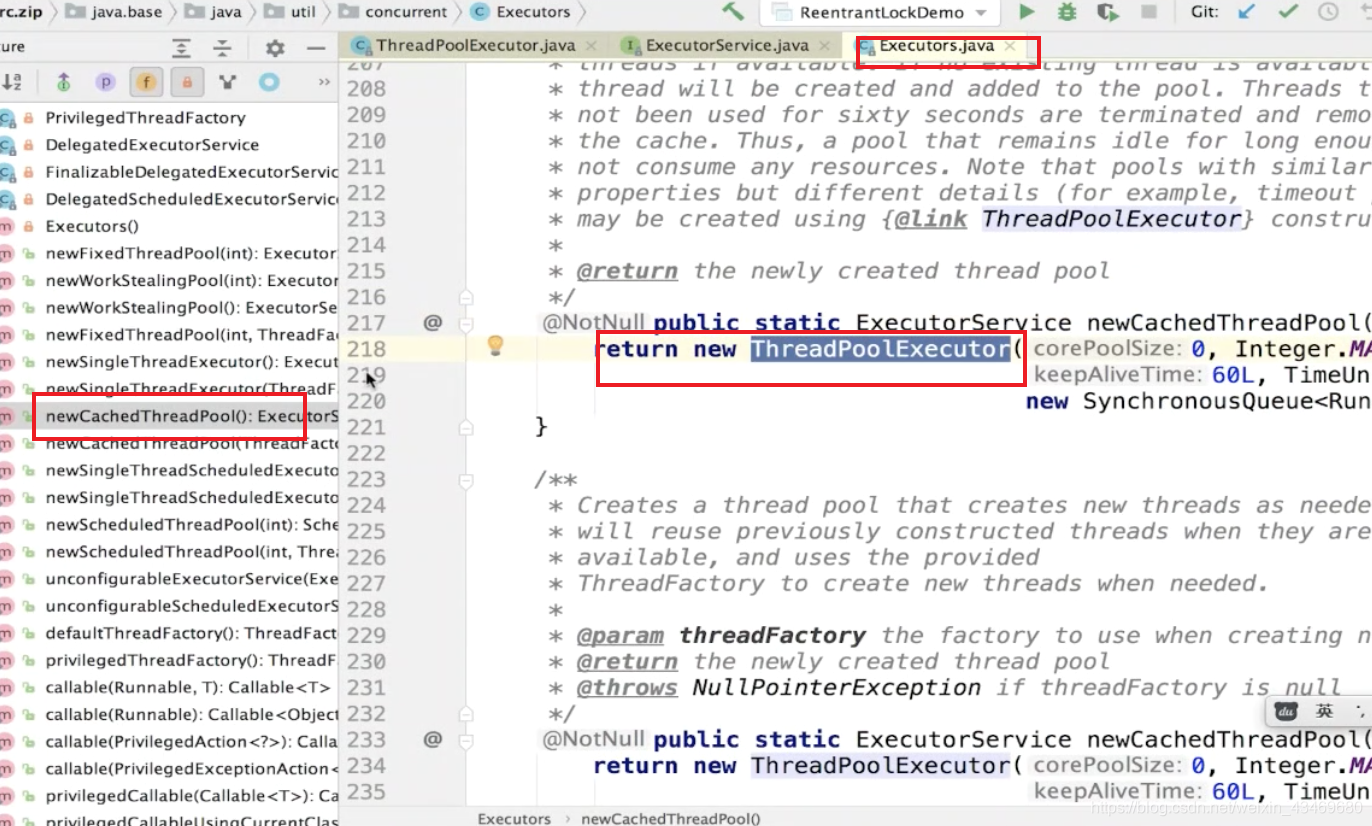Open Git history clock icon
The image size is (1372, 826).
1328,12
